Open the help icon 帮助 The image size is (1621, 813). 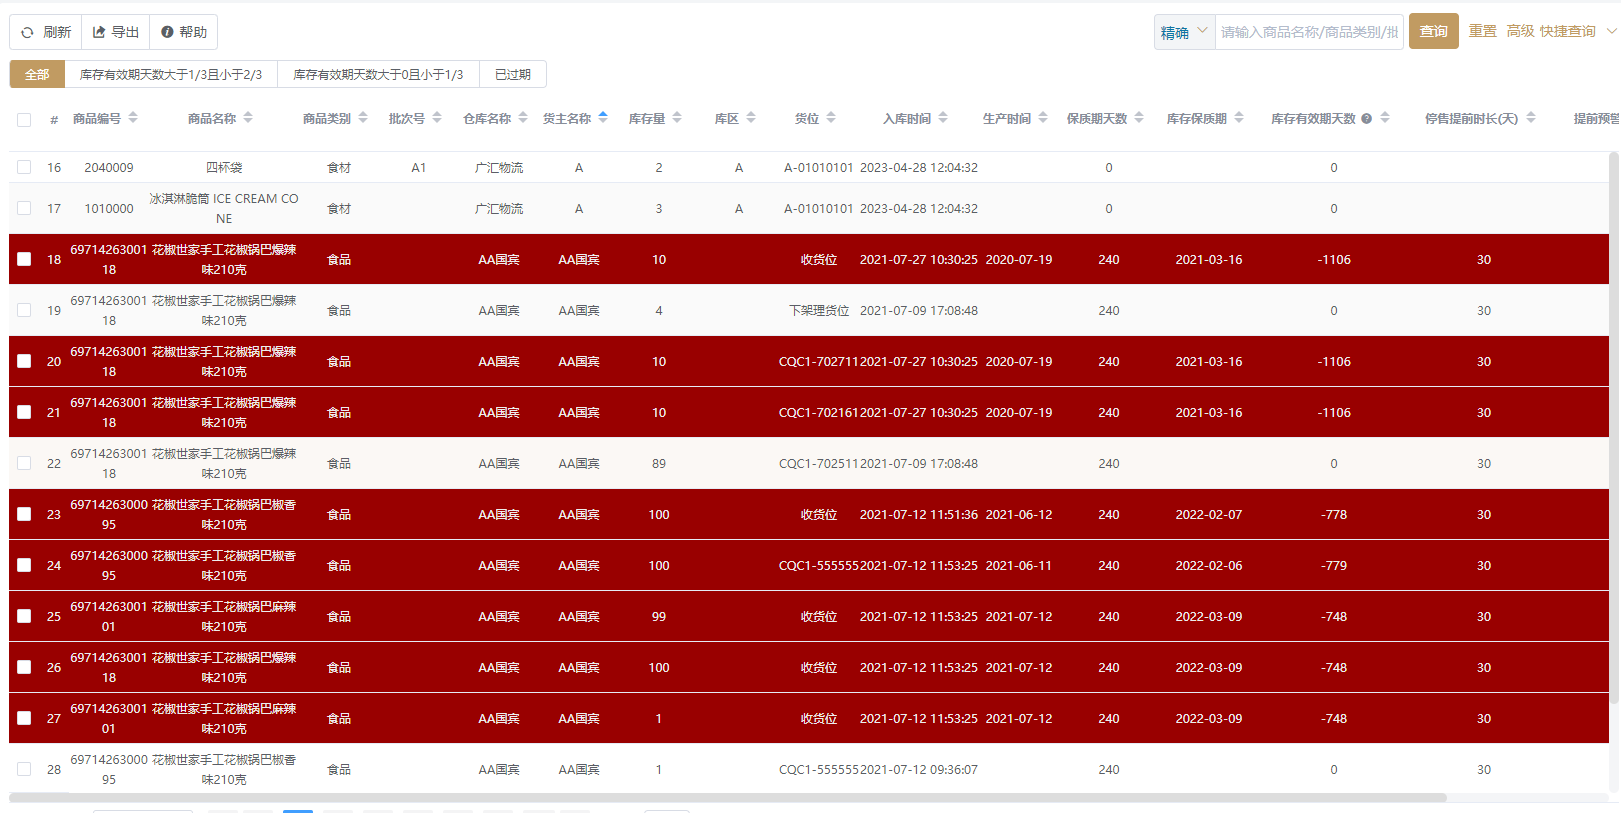184,32
